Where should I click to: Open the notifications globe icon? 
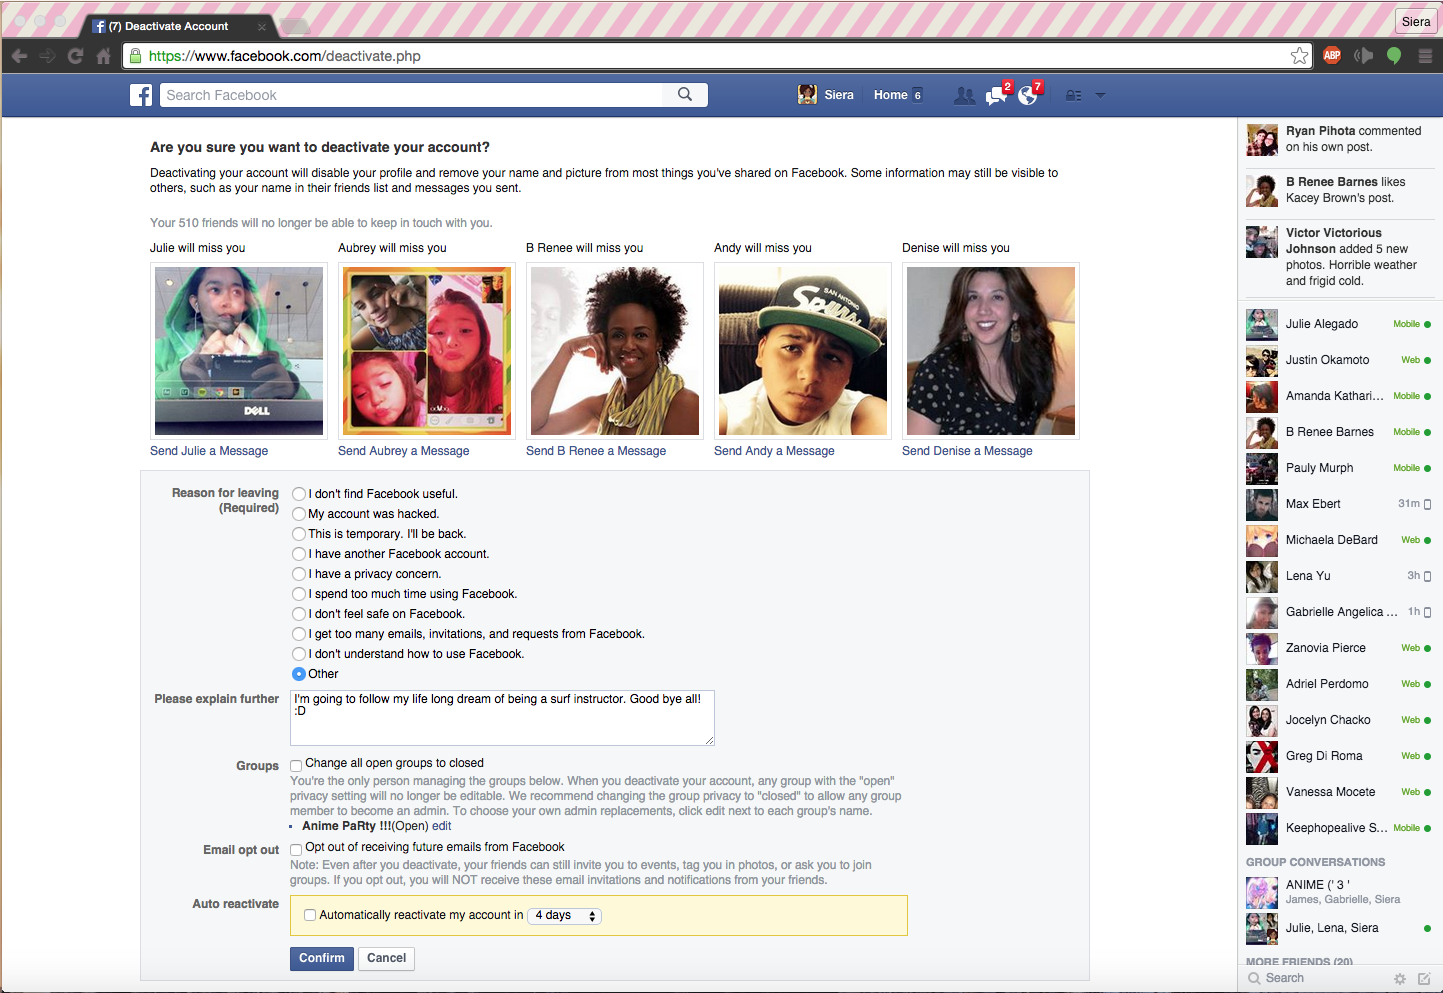tap(1028, 96)
